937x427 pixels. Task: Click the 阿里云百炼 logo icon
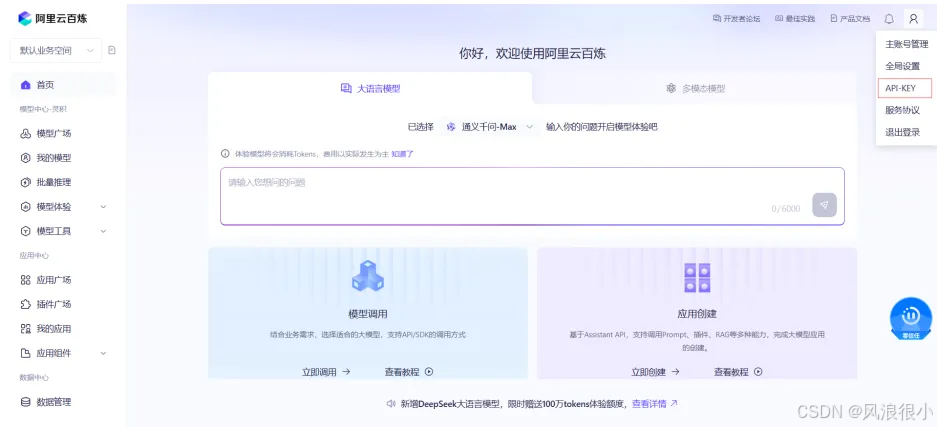[25, 19]
